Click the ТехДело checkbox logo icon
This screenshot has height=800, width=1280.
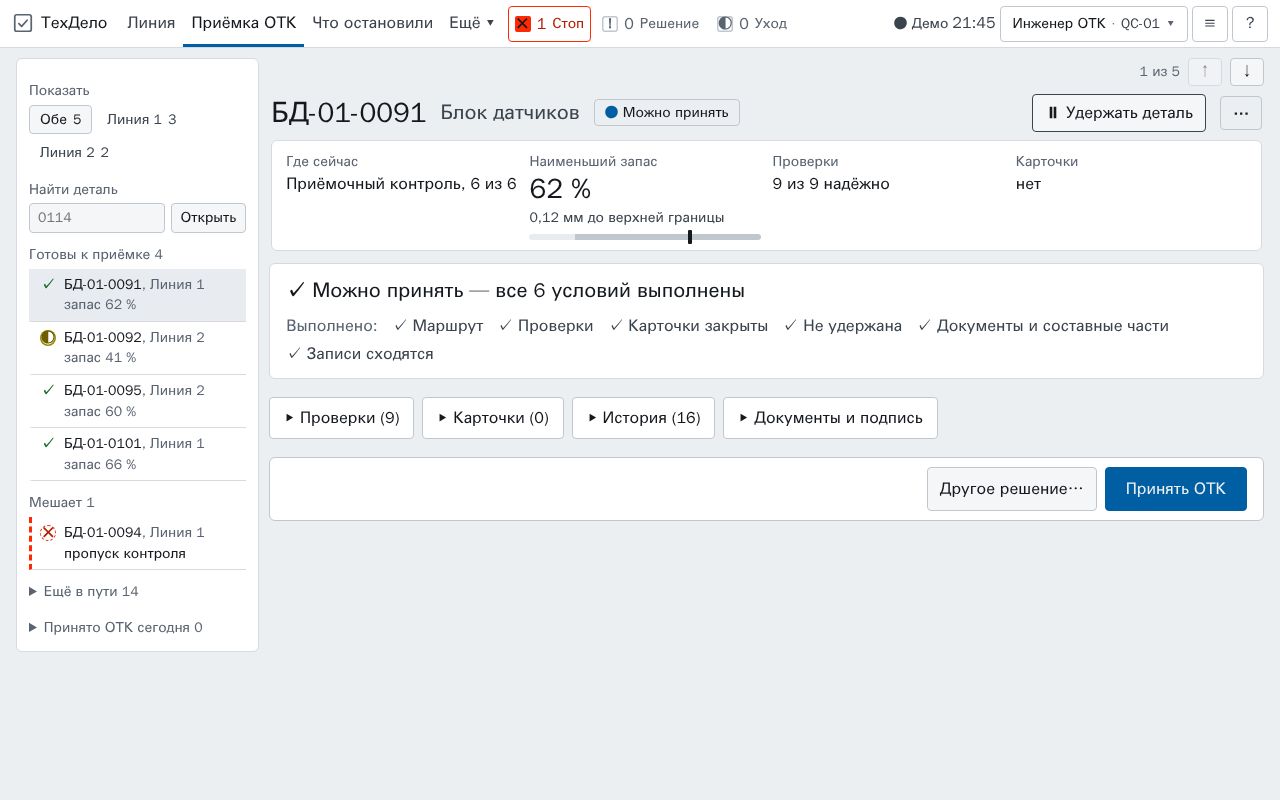pyautogui.click(x=23, y=23)
